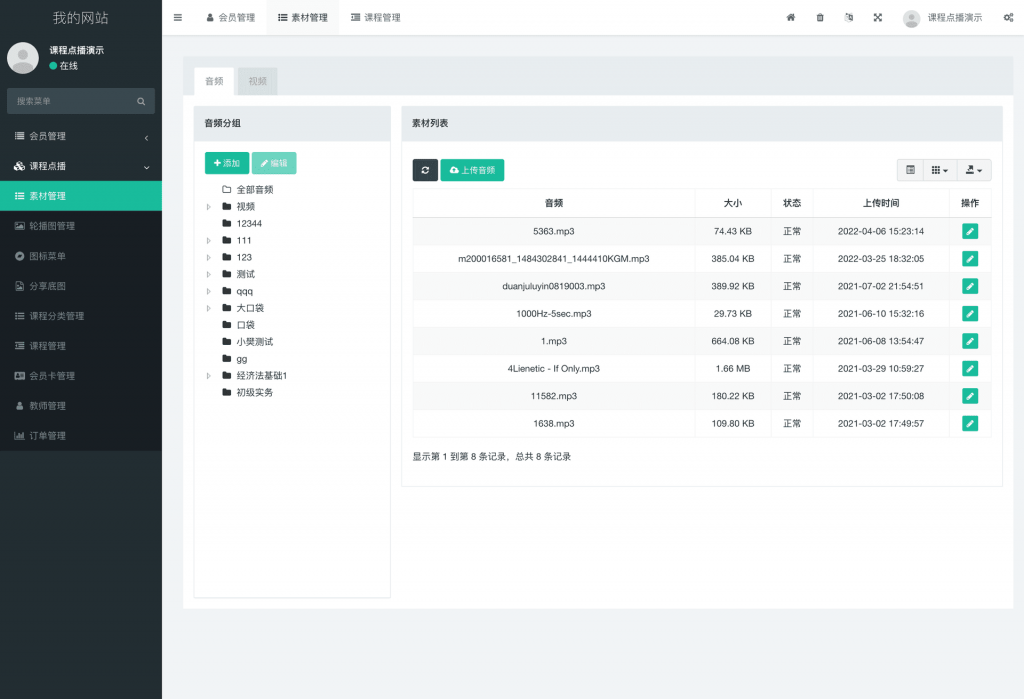Screen dimensions: 1024x699
Task: Open the columns dropdown in table toolbar
Action: coord(939,170)
